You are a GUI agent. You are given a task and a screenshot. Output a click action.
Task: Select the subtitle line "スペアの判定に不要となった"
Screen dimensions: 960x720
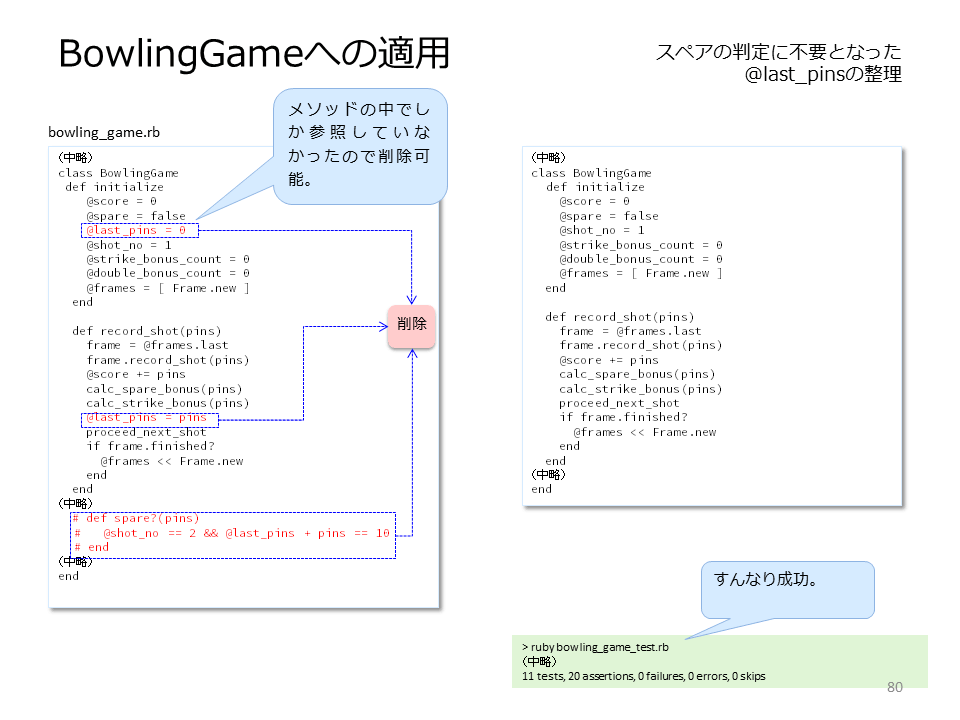(x=778, y=52)
